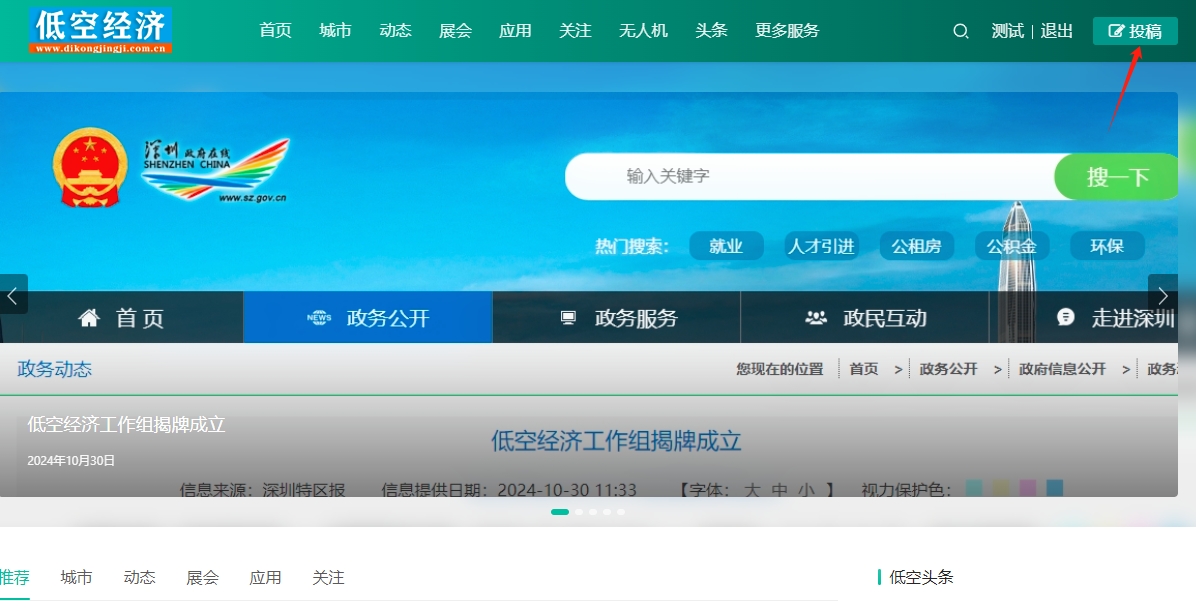Switch to the 展会 content tab
This screenshot has height=610, width=1196.
[x=202, y=577]
